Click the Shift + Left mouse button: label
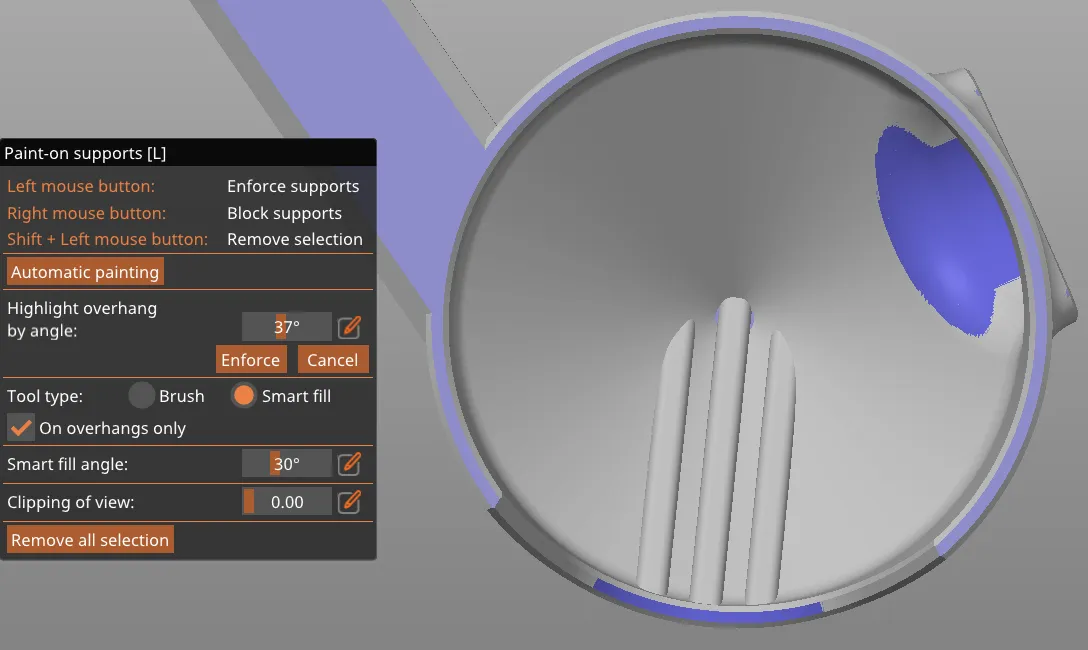The width and height of the screenshot is (1088, 650). 108,239
